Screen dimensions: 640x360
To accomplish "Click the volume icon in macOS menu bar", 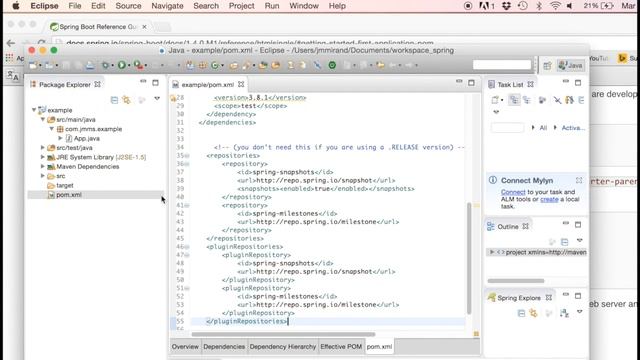I will pyautogui.click(x=570, y=6).
